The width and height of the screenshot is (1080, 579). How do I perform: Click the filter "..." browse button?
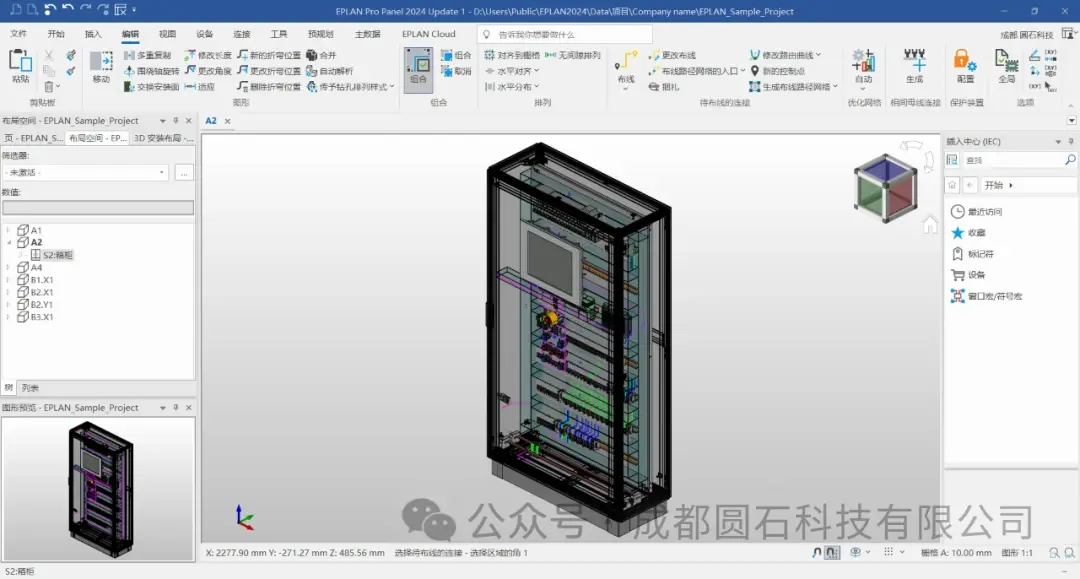click(x=184, y=172)
